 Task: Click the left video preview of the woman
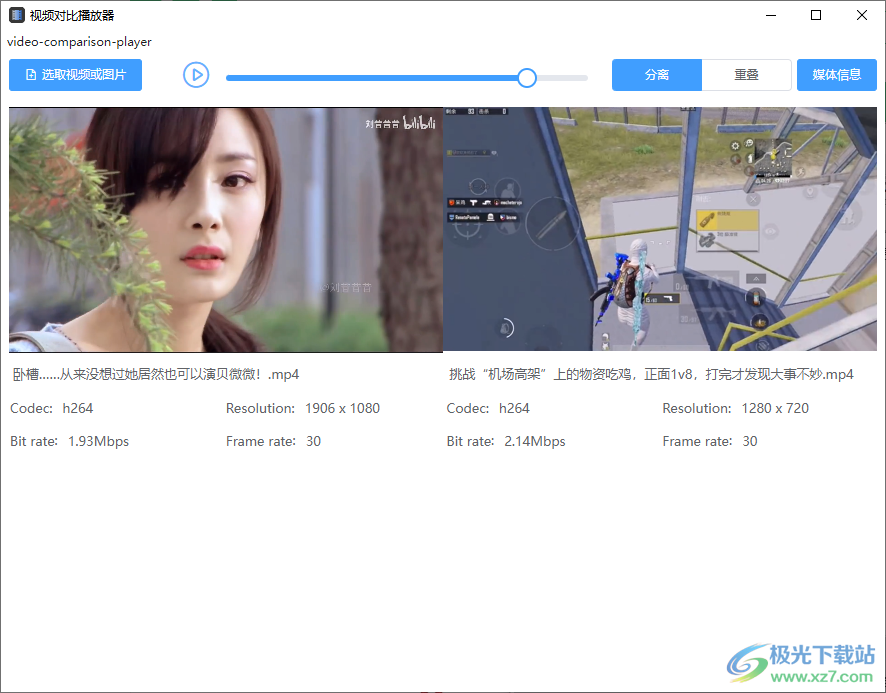tap(226, 229)
